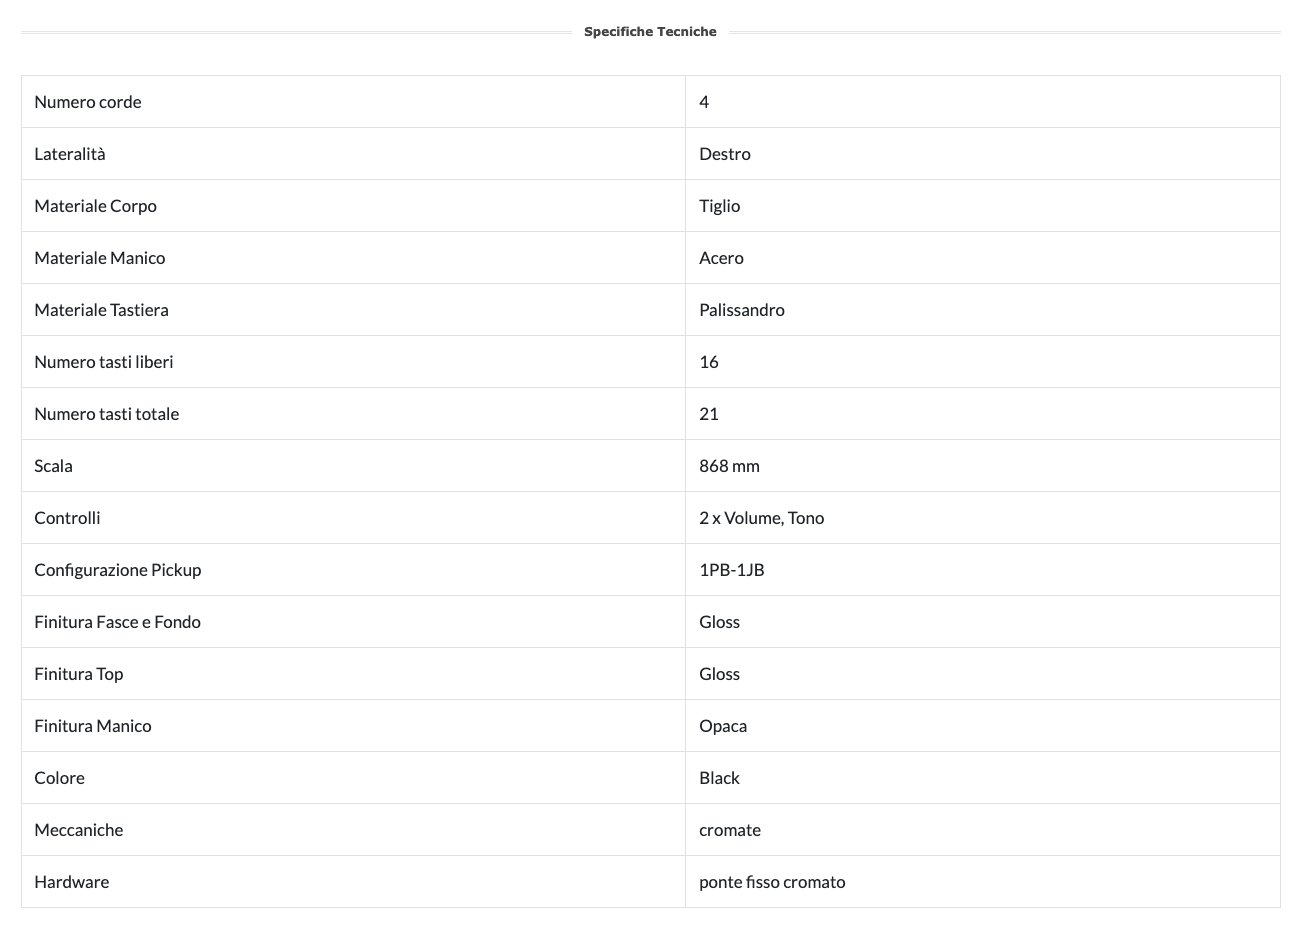The height and width of the screenshot is (935, 1310).
Task: Click the Materiale Corpo label
Action: tap(95, 206)
